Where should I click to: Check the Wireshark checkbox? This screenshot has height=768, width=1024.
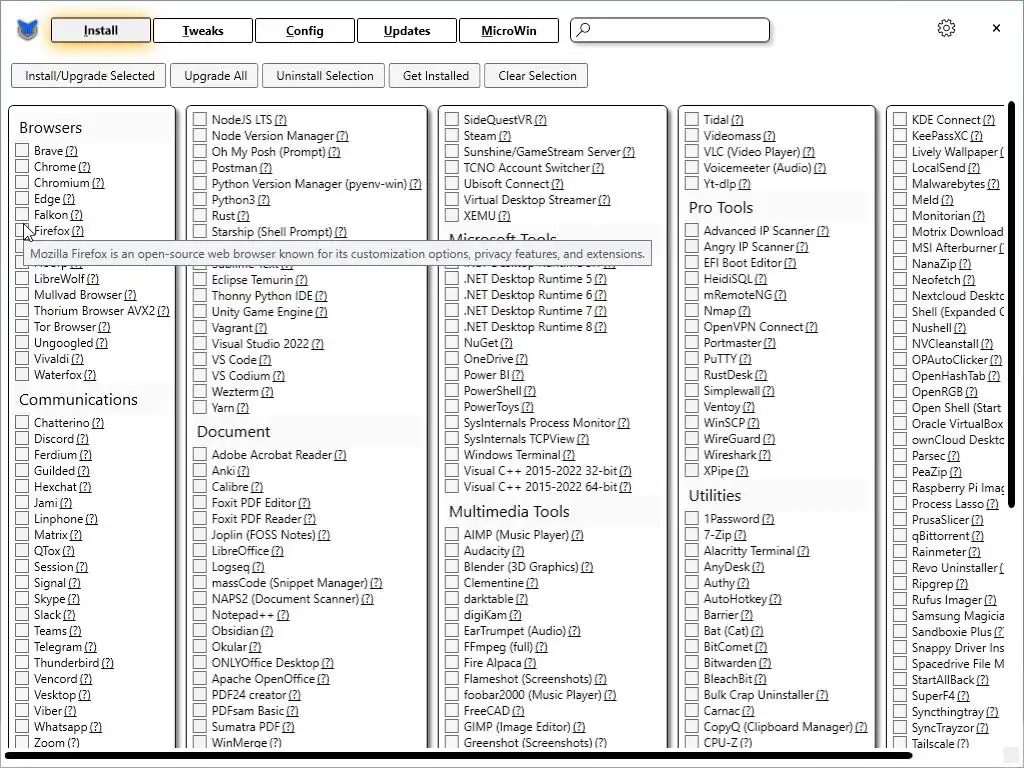click(692, 454)
